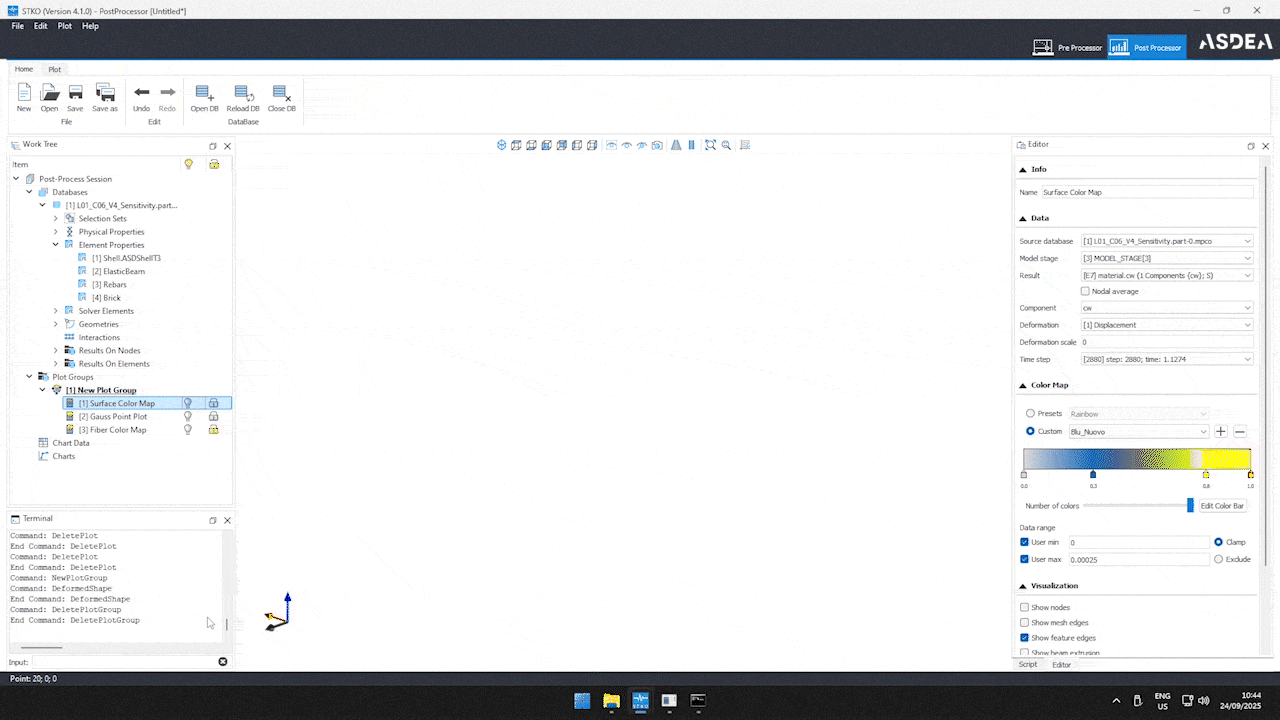Remove custom color map with minus button

tap(1240, 431)
